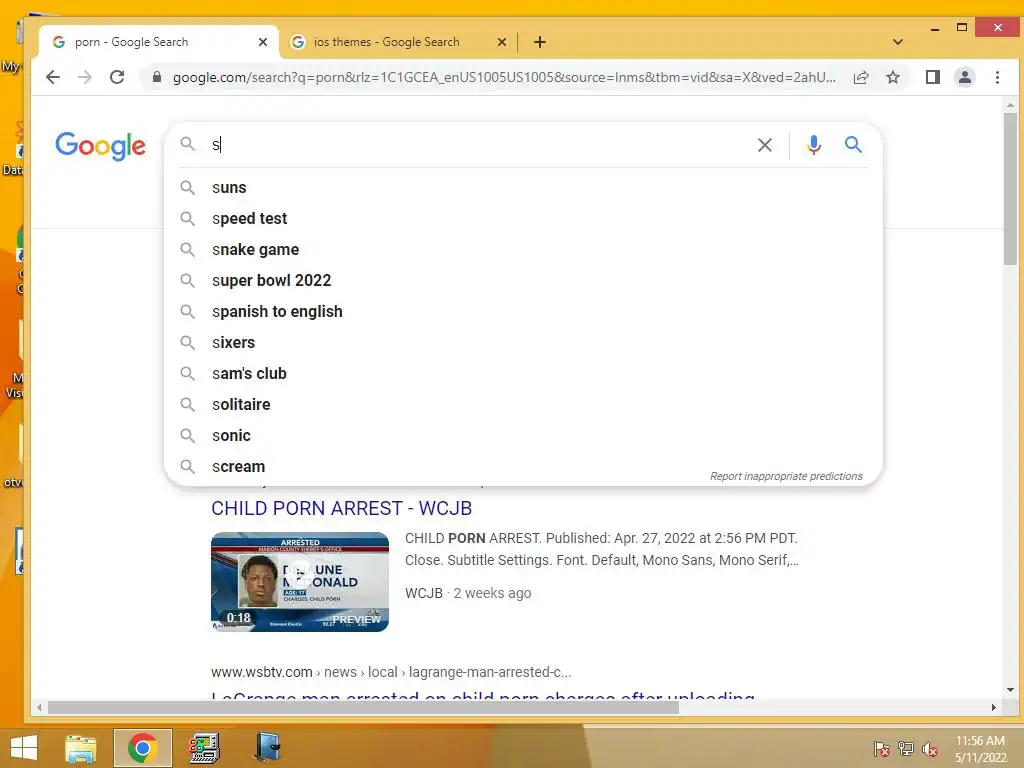
Task: Click the Chrome taskbar icon
Action: (x=142, y=748)
